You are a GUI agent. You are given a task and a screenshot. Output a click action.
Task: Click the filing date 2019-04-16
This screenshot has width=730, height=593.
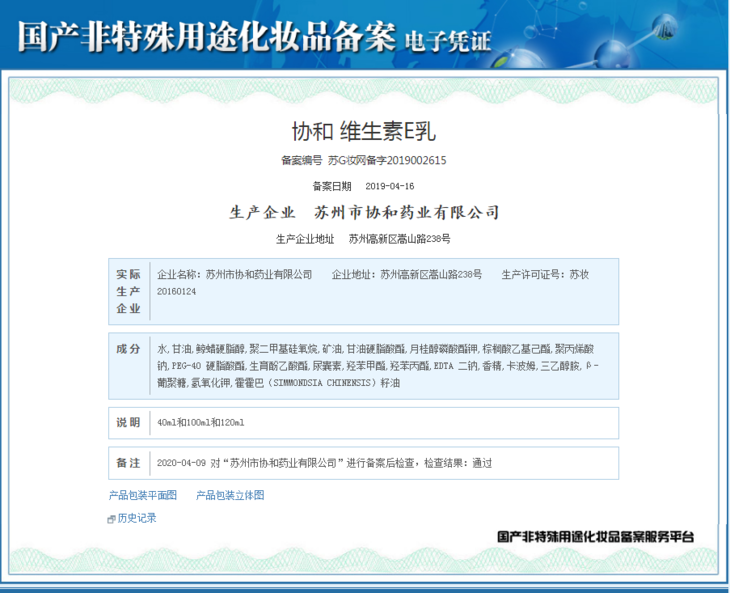point(390,186)
